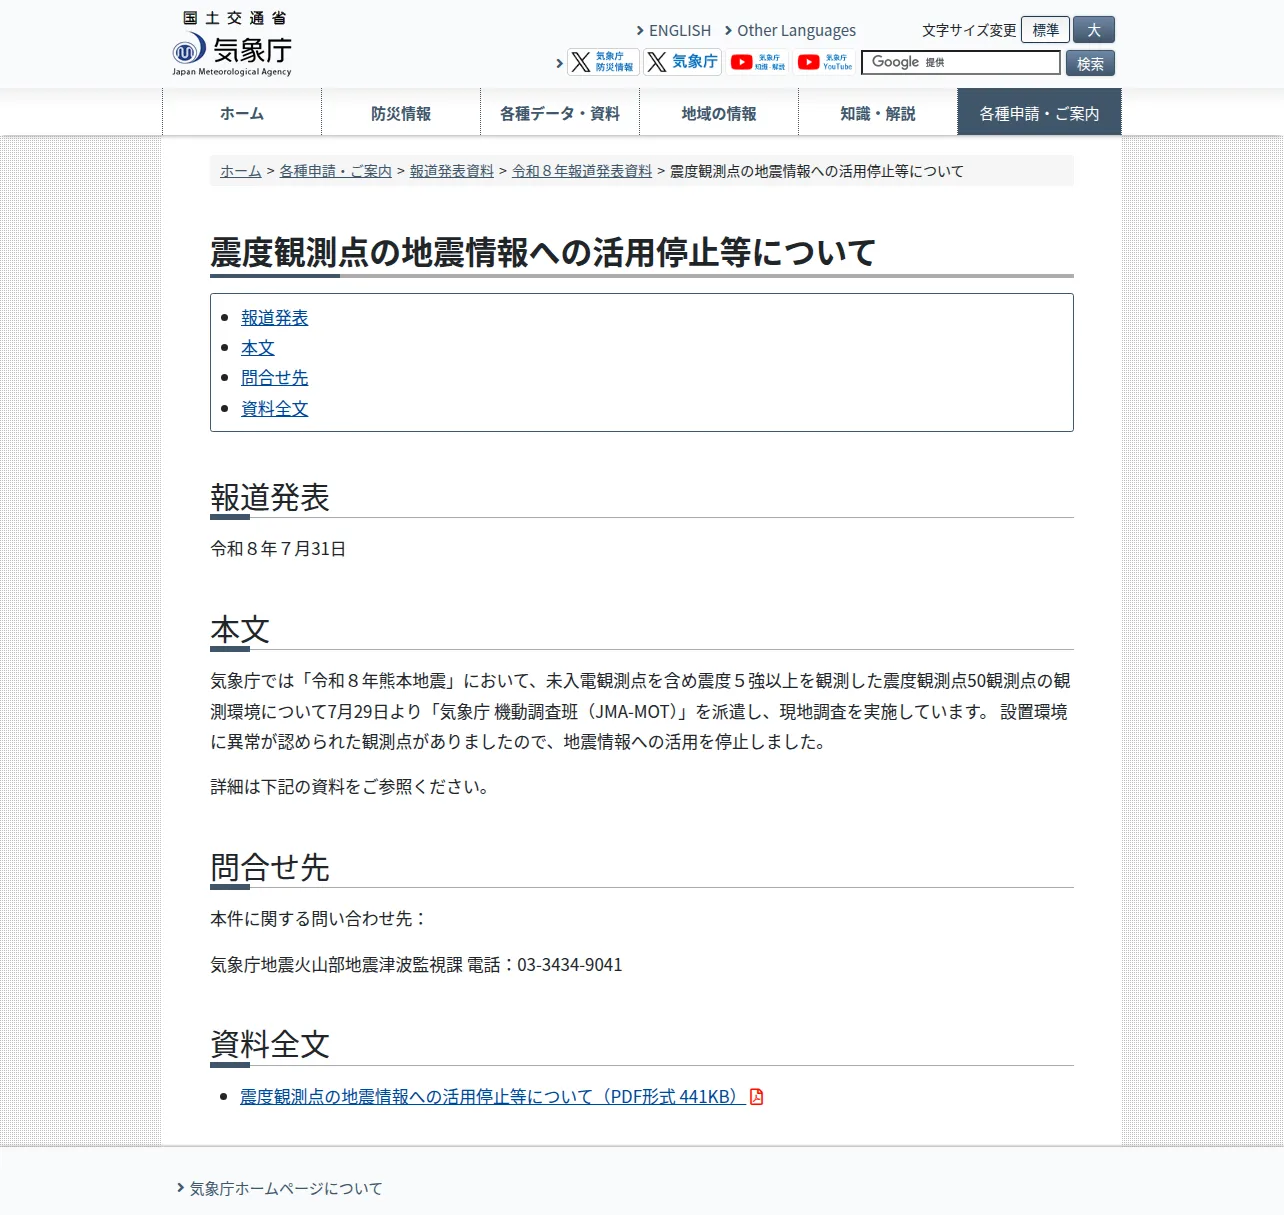The image size is (1284, 1215).
Task: Select the 各種データ・資料 navigation tab
Action: pos(560,113)
